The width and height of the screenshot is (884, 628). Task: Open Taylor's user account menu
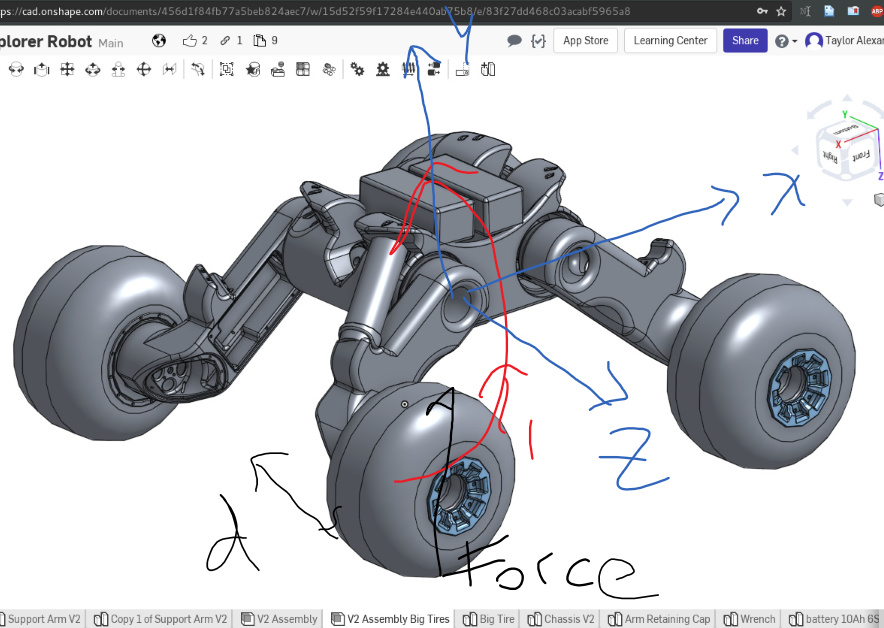(x=844, y=41)
